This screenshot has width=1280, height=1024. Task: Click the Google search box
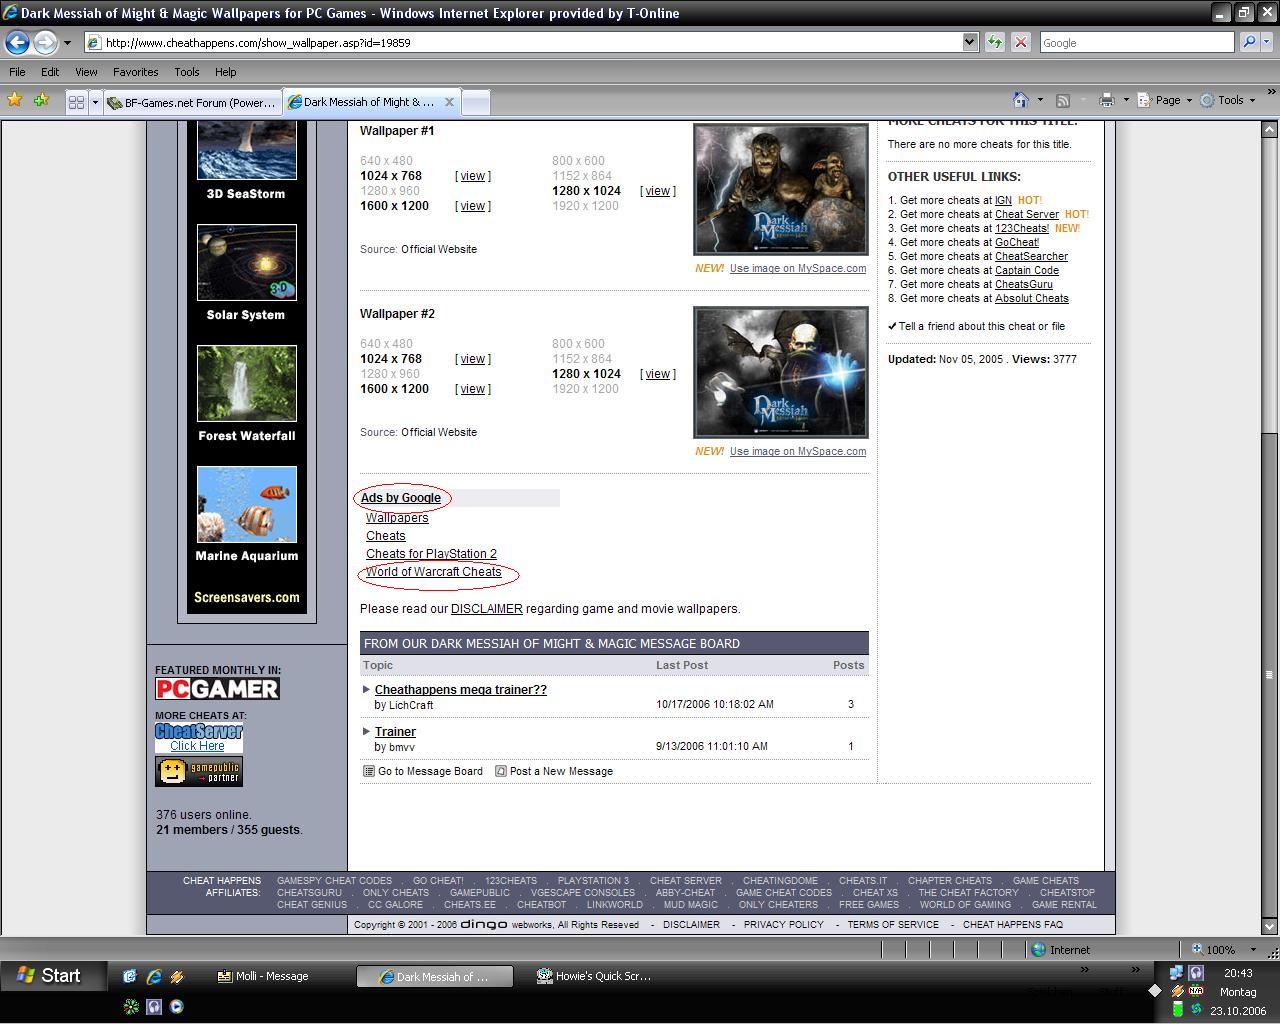tap(1136, 42)
